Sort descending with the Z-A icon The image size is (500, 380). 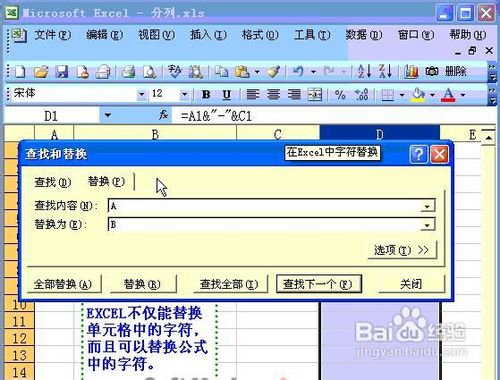point(385,72)
